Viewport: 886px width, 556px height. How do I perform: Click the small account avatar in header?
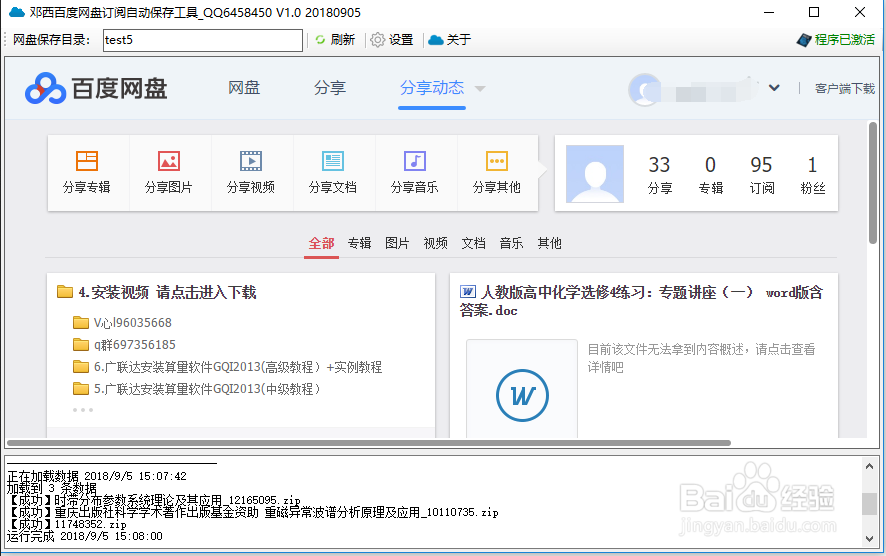pos(644,89)
